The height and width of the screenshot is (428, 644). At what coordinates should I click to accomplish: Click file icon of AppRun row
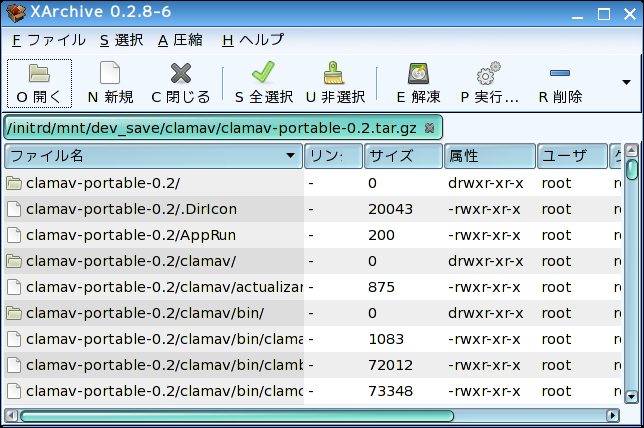coord(14,235)
